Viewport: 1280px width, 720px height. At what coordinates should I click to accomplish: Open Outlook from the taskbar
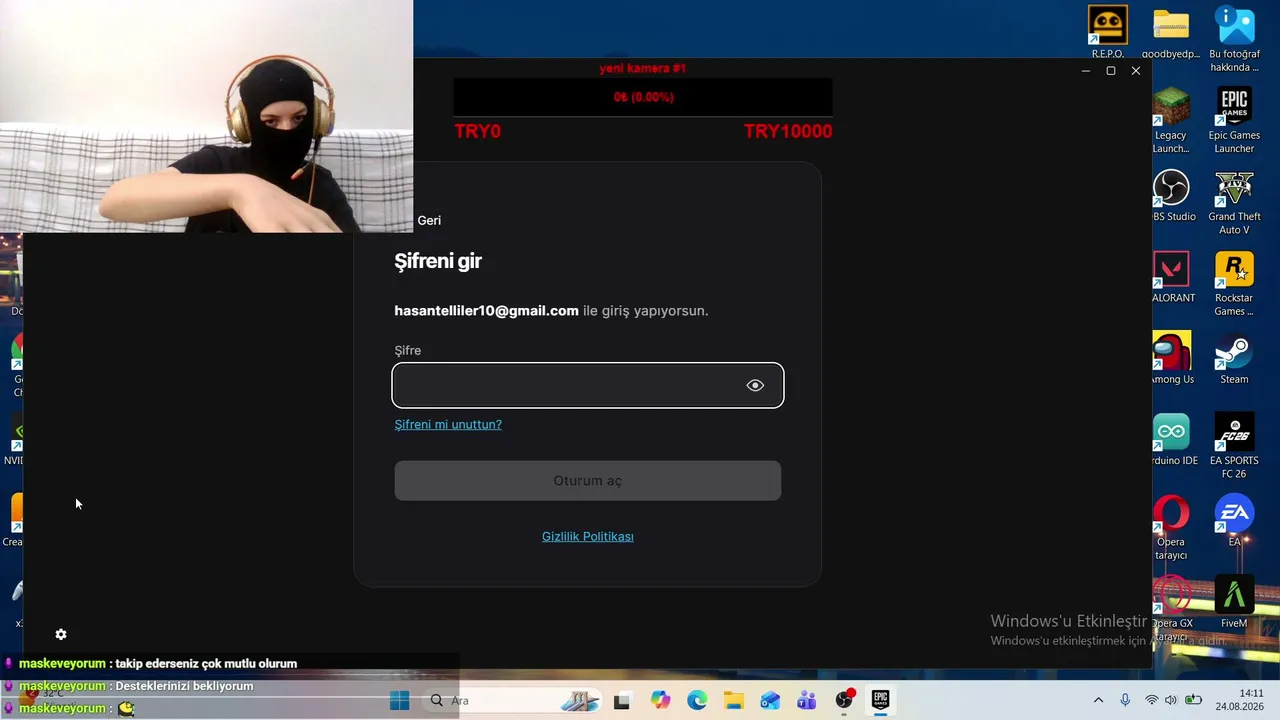click(x=770, y=700)
